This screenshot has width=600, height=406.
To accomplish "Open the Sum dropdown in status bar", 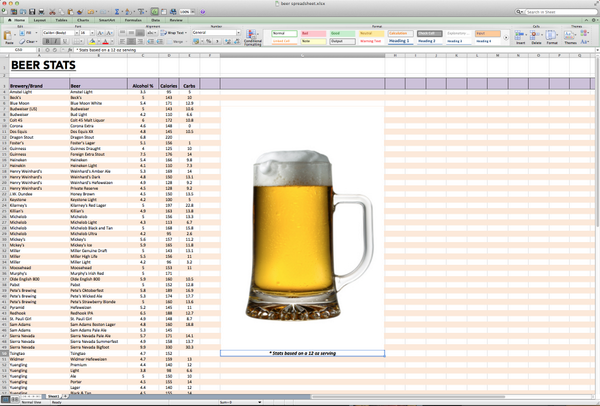I will point(260,402).
